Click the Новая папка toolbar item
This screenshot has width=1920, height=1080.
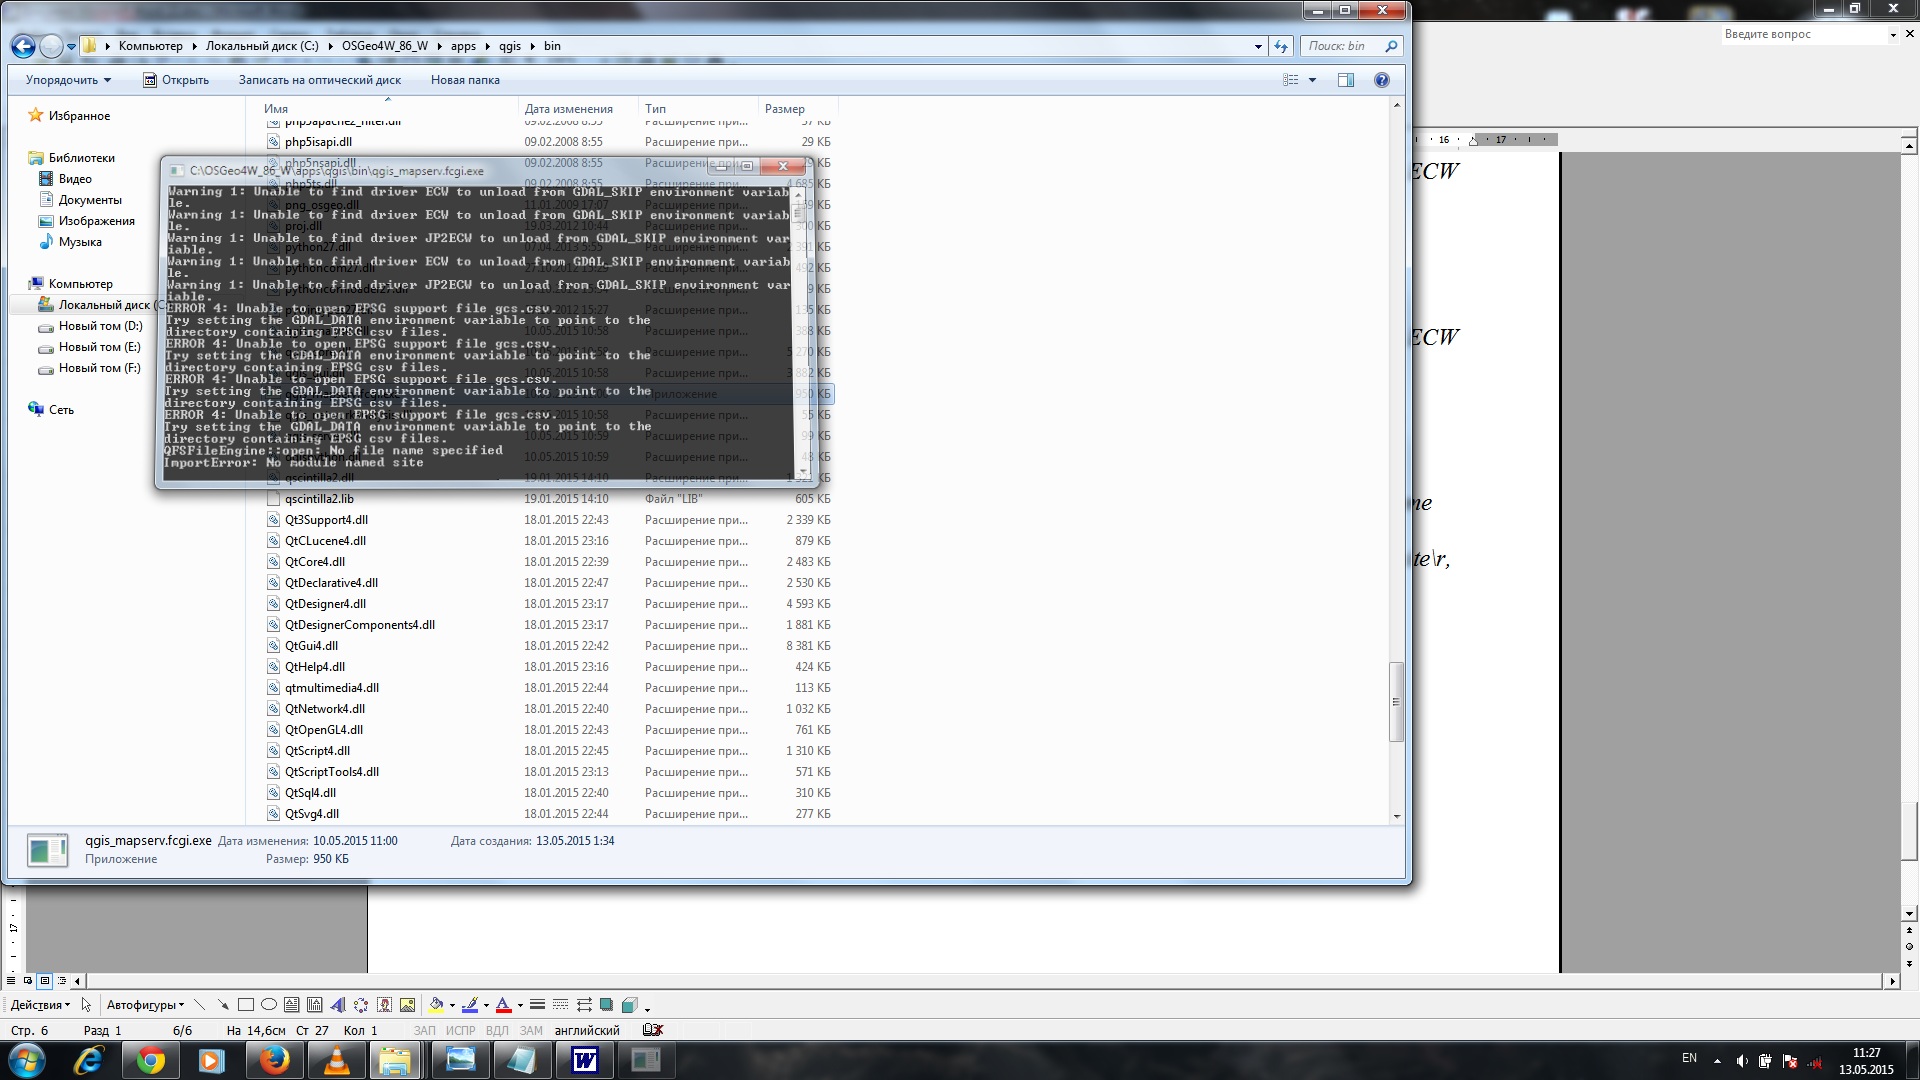point(465,80)
